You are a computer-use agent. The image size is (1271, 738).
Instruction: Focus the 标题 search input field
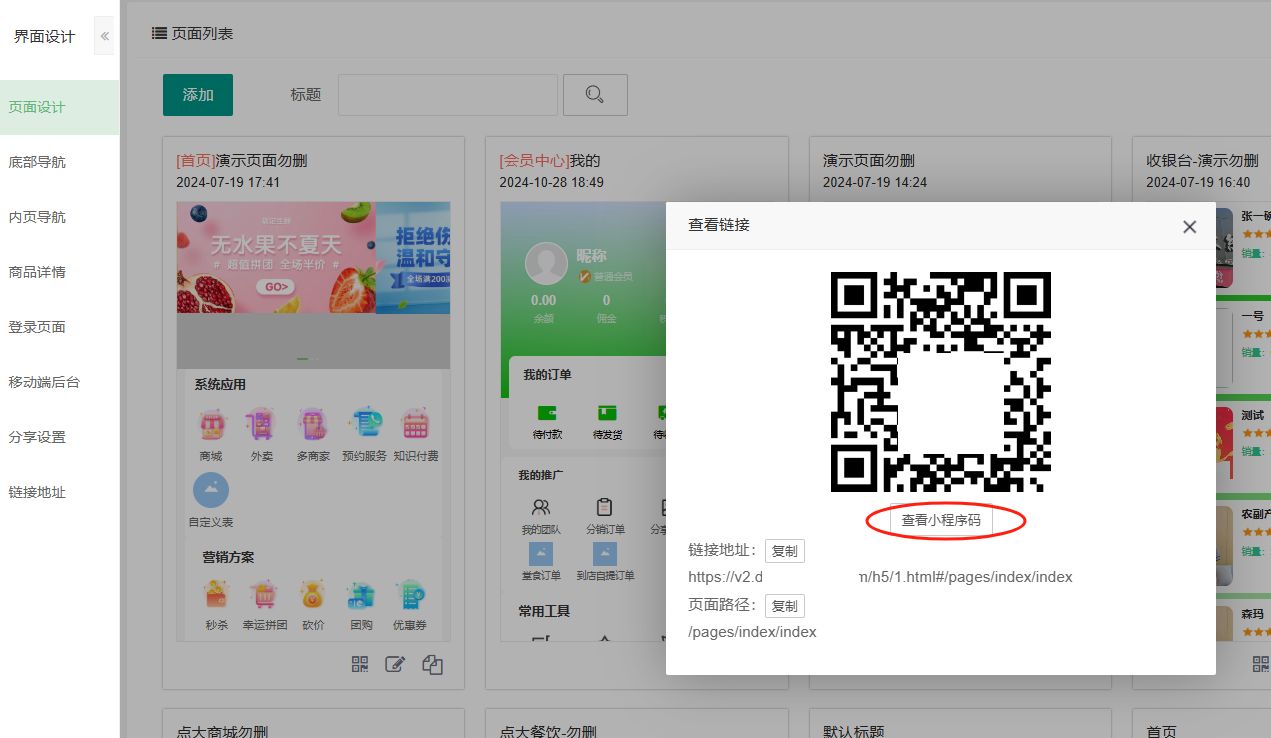447,95
